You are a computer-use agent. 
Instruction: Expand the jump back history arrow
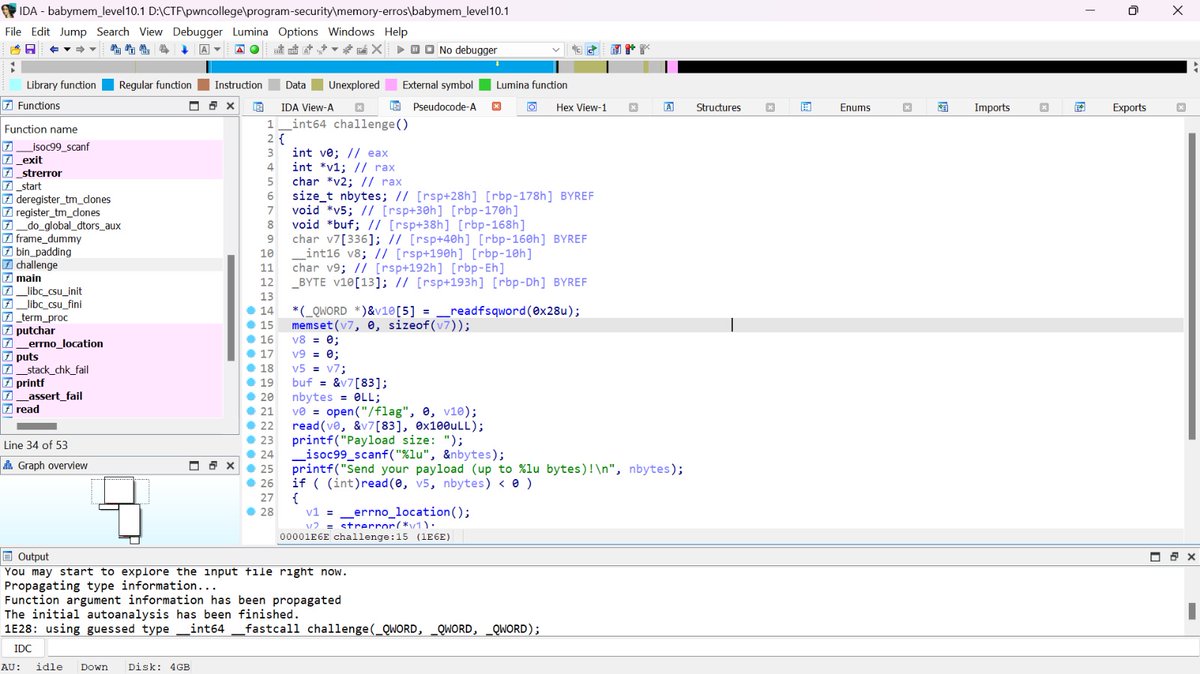coord(66,49)
